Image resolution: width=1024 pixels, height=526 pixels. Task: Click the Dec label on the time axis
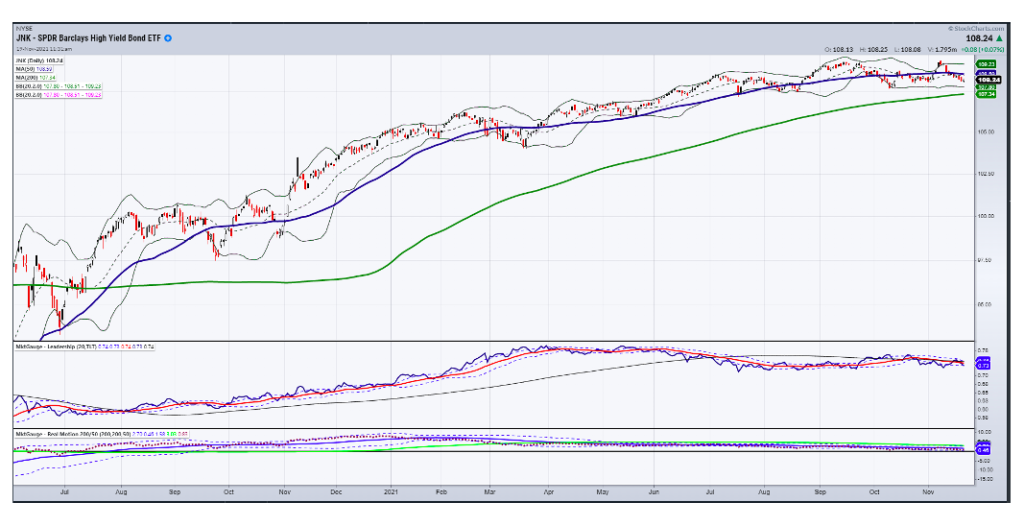pos(335,491)
